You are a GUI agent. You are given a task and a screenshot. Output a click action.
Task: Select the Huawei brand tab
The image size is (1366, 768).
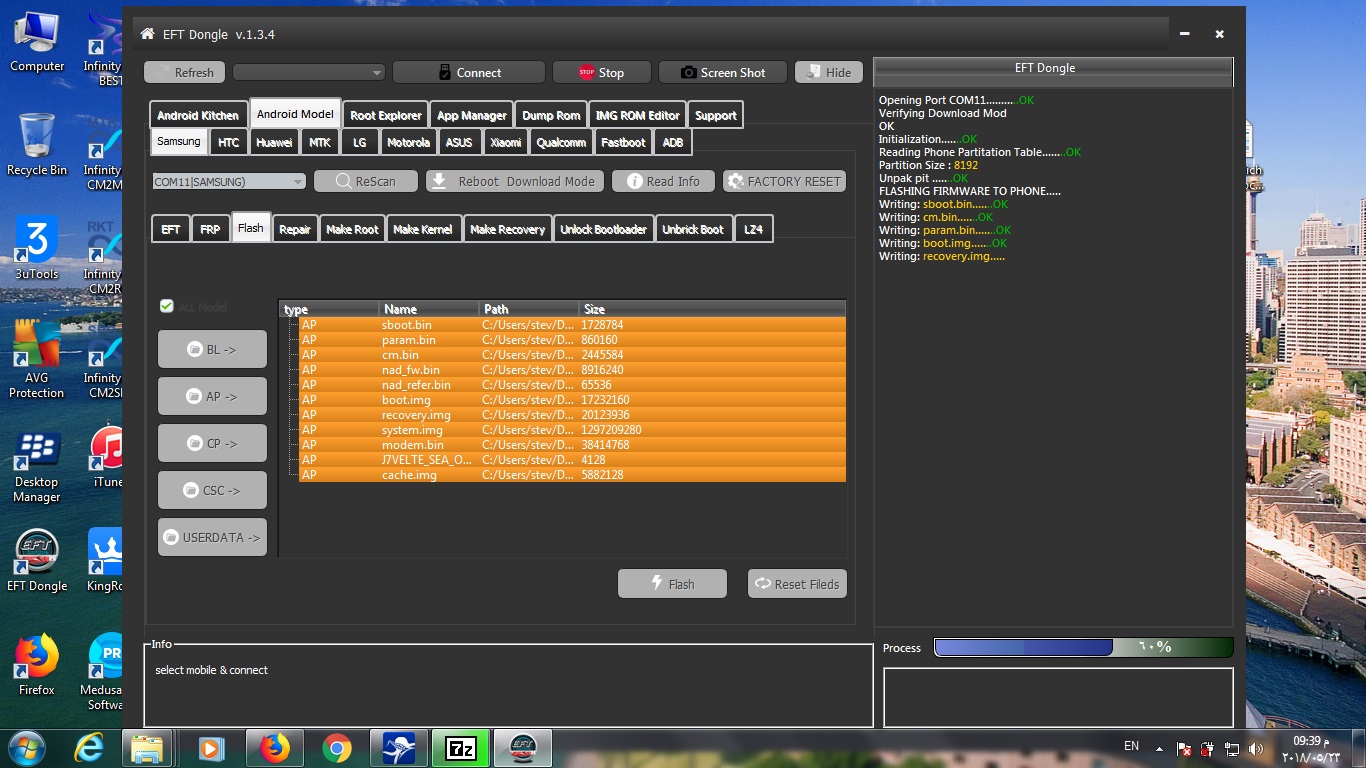tap(274, 142)
